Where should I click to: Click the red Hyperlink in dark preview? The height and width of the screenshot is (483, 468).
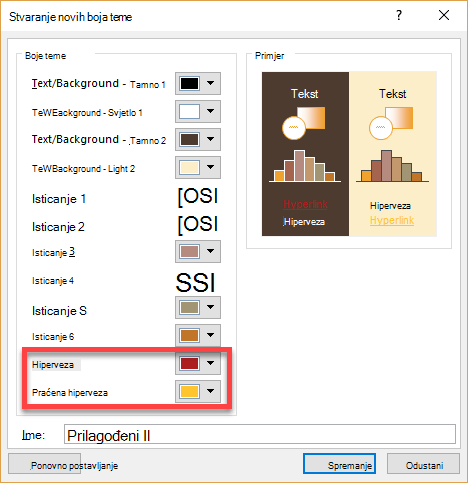coord(305,204)
